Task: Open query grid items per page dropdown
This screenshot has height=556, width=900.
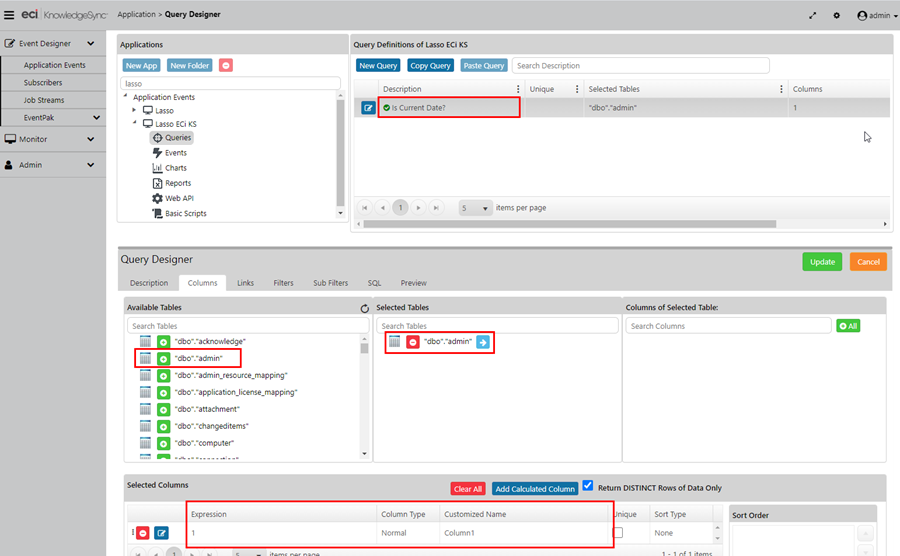Action: 475,208
